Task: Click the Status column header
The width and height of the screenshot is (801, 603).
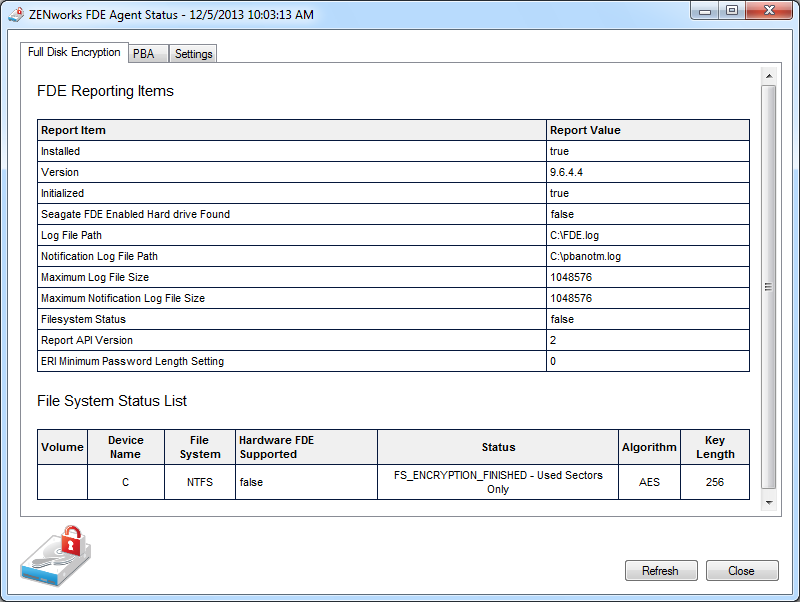Action: [498, 447]
